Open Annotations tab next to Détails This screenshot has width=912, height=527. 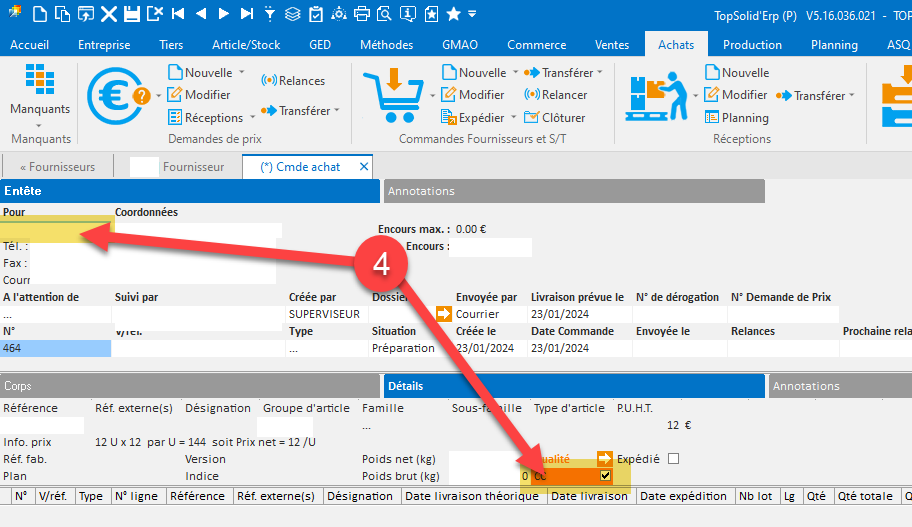click(840, 386)
